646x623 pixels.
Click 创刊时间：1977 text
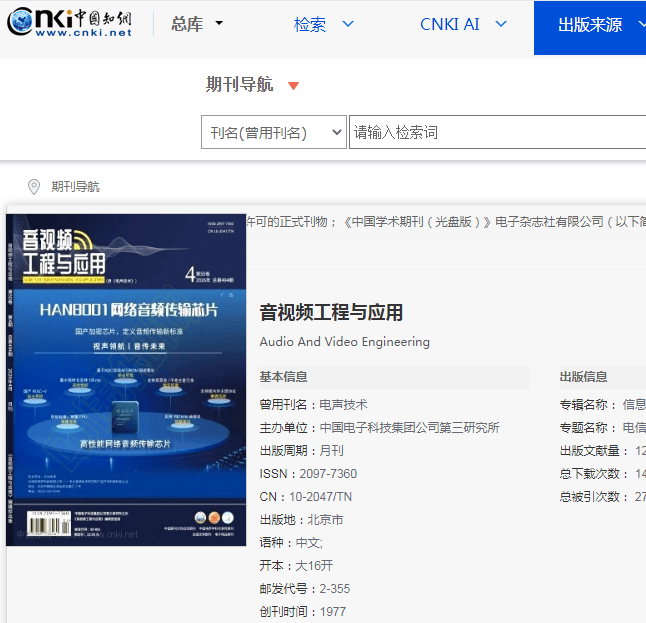pos(302,611)
